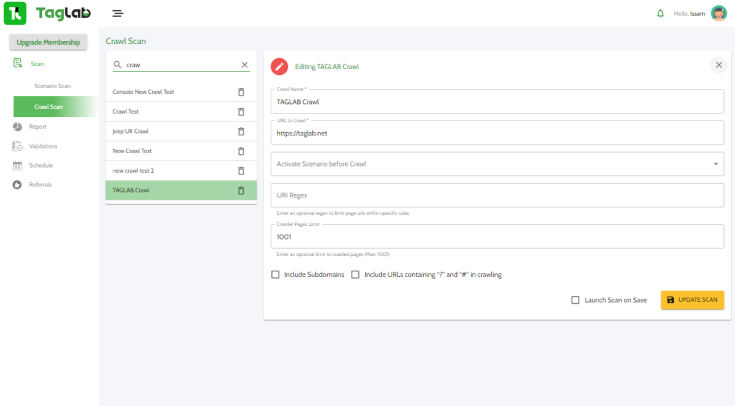This screenshot has height=406, width=735.
Task: Toggle the sidebar hamburger menu icon
Action: 118,14
